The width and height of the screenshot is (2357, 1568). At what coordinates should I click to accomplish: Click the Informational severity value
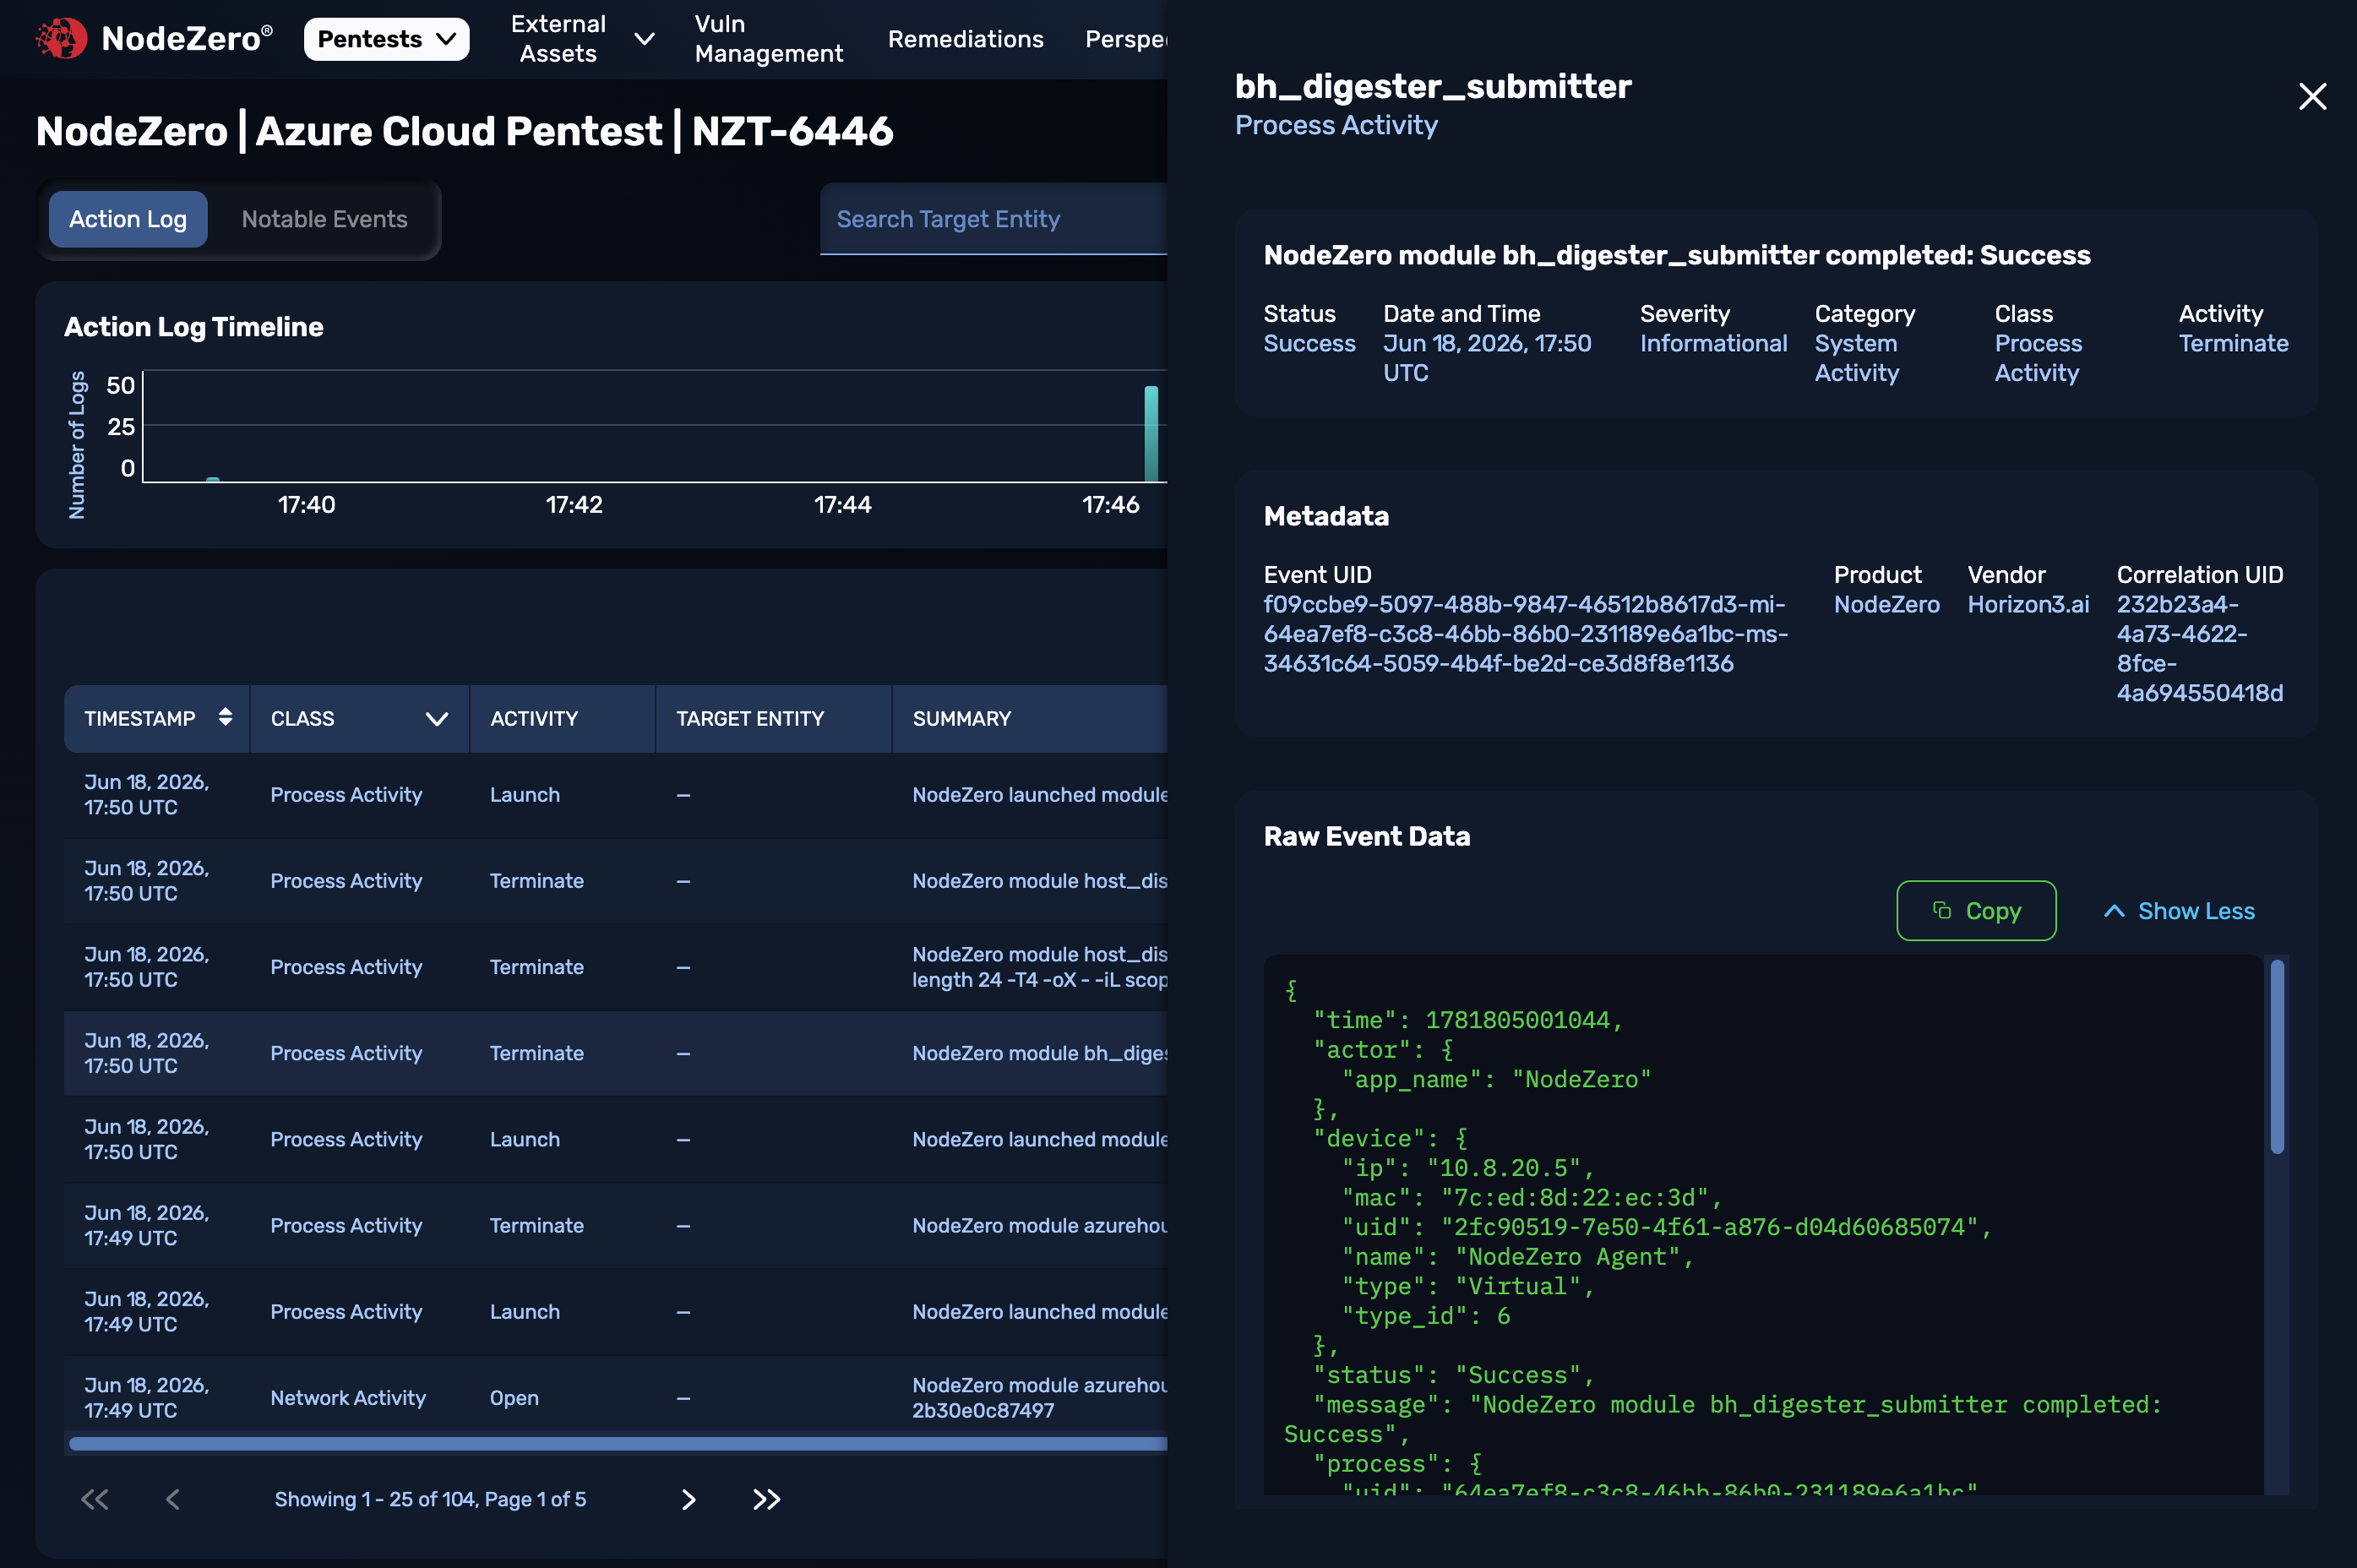point(1713,344)
